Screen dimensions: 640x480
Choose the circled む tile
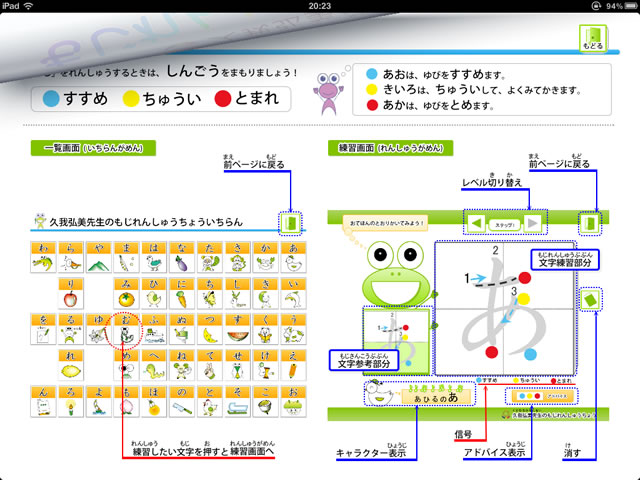pyautogui.click(x=126, y=329)
